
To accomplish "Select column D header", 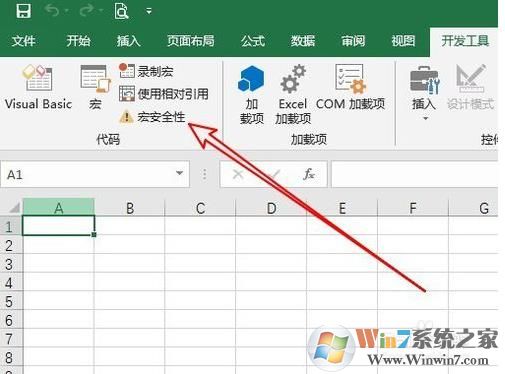I will click(x=271, y=208).
